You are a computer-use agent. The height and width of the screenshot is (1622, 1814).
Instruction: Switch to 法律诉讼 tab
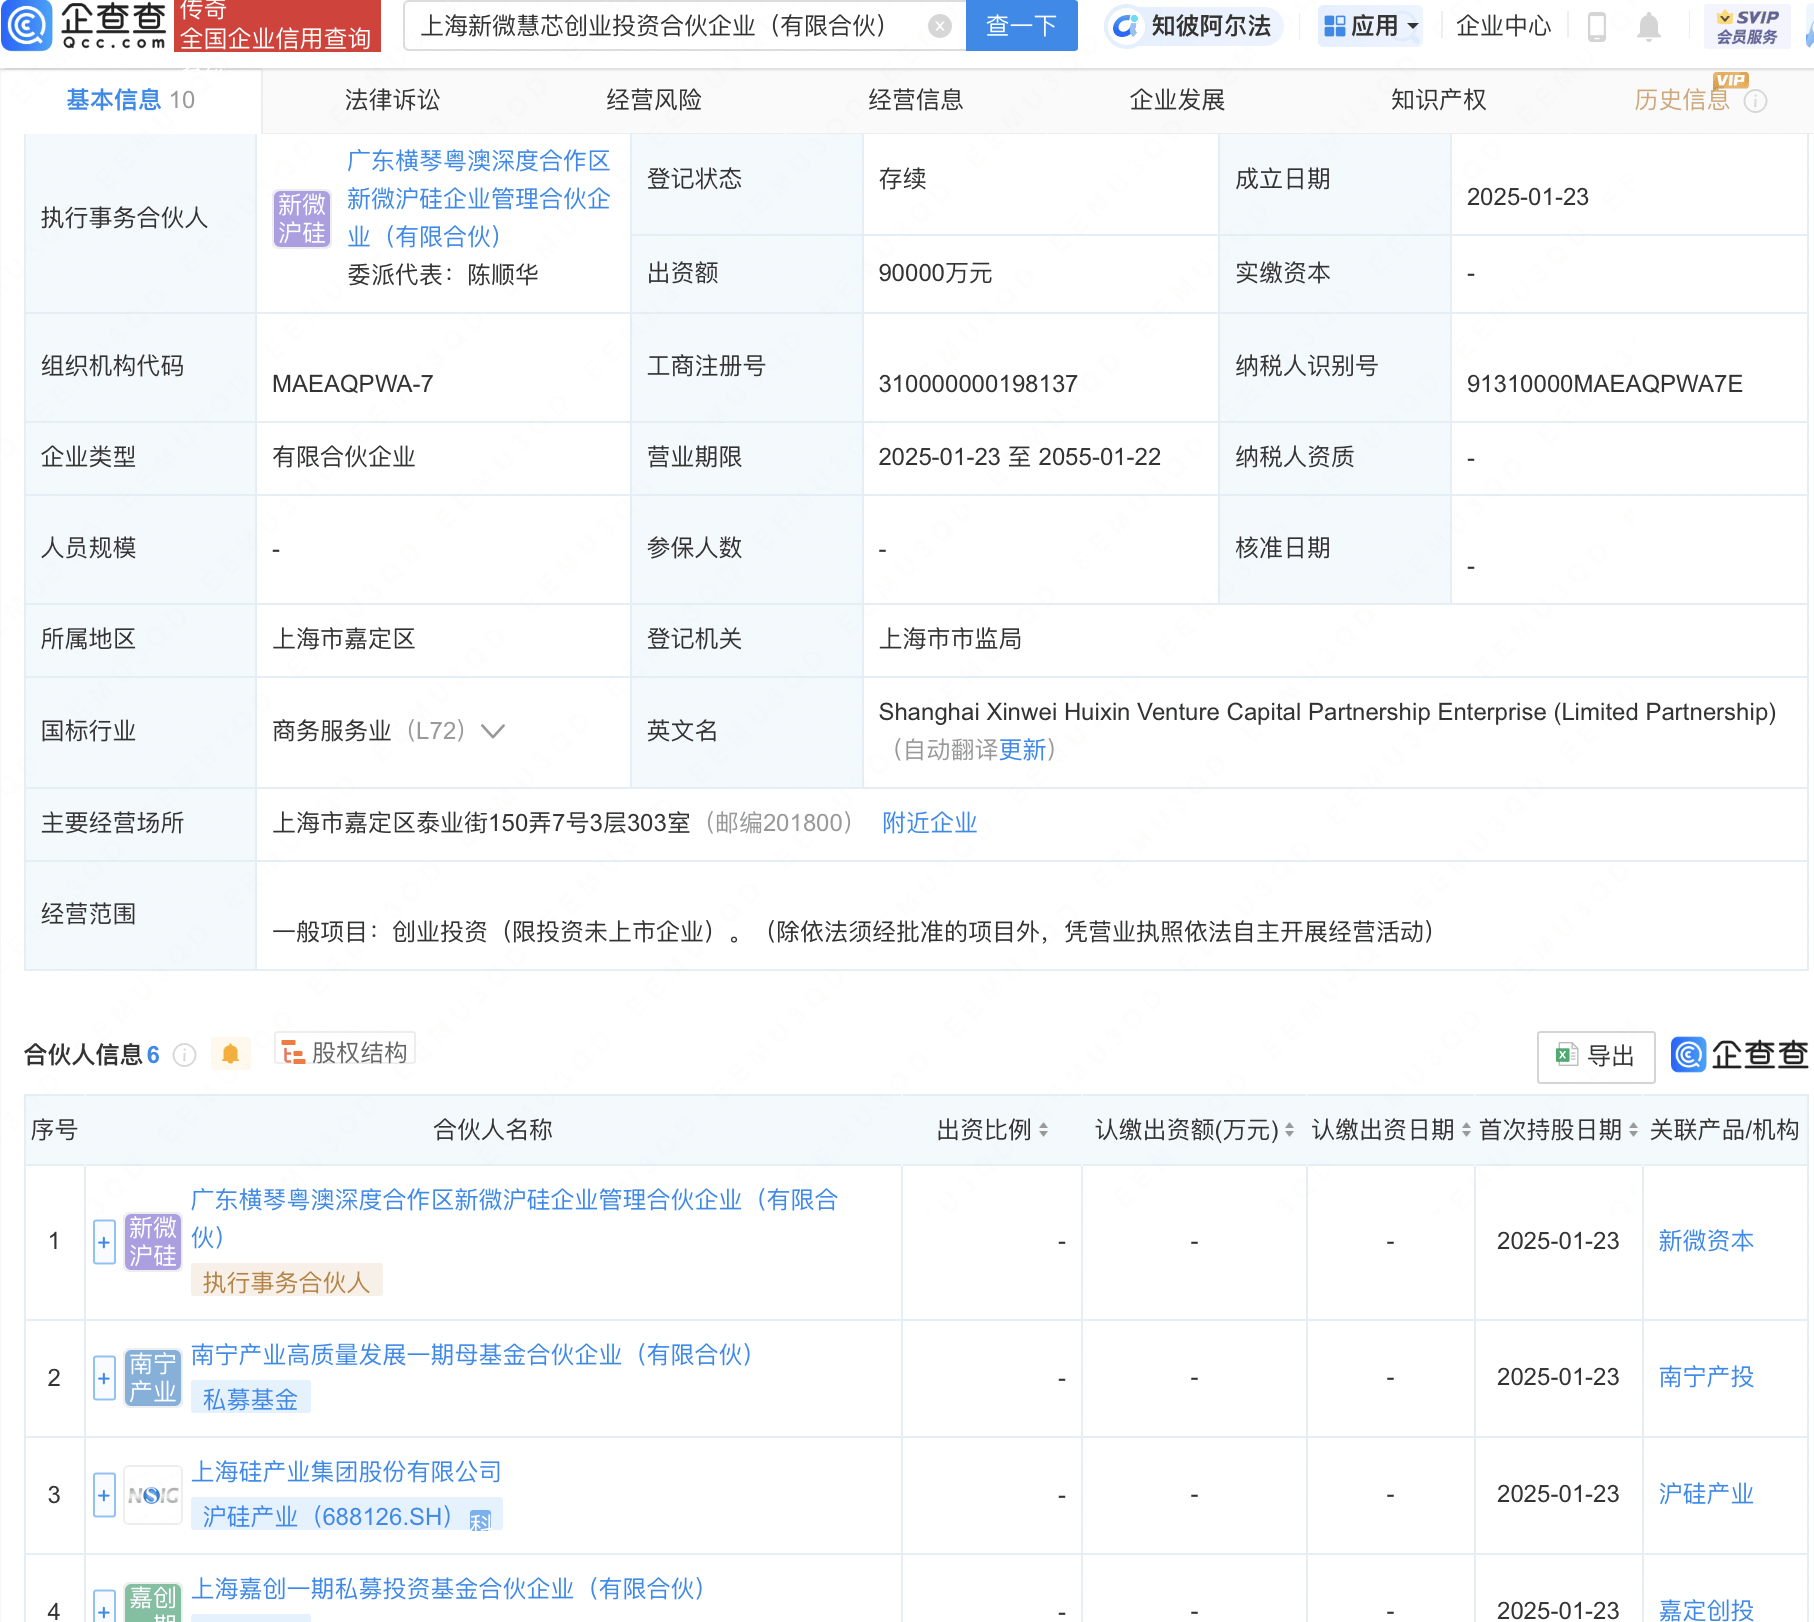tap(393, 100)
